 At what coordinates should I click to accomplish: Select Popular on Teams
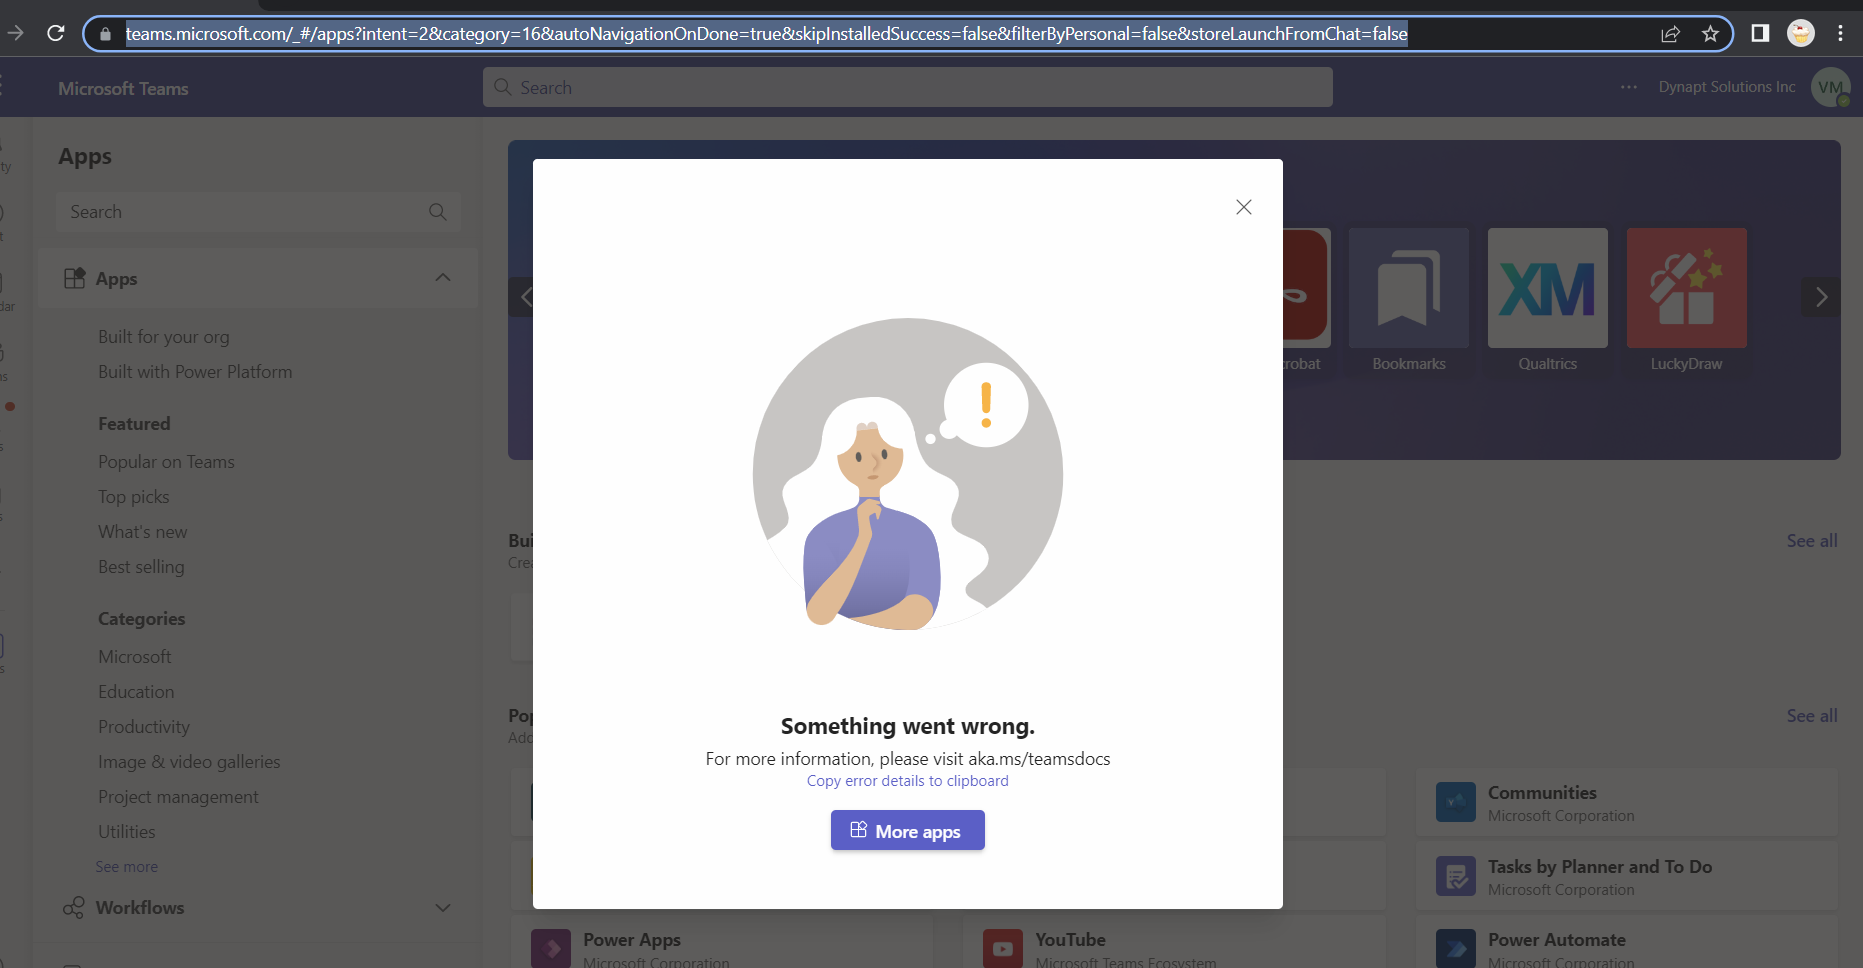tap(166, 462)
